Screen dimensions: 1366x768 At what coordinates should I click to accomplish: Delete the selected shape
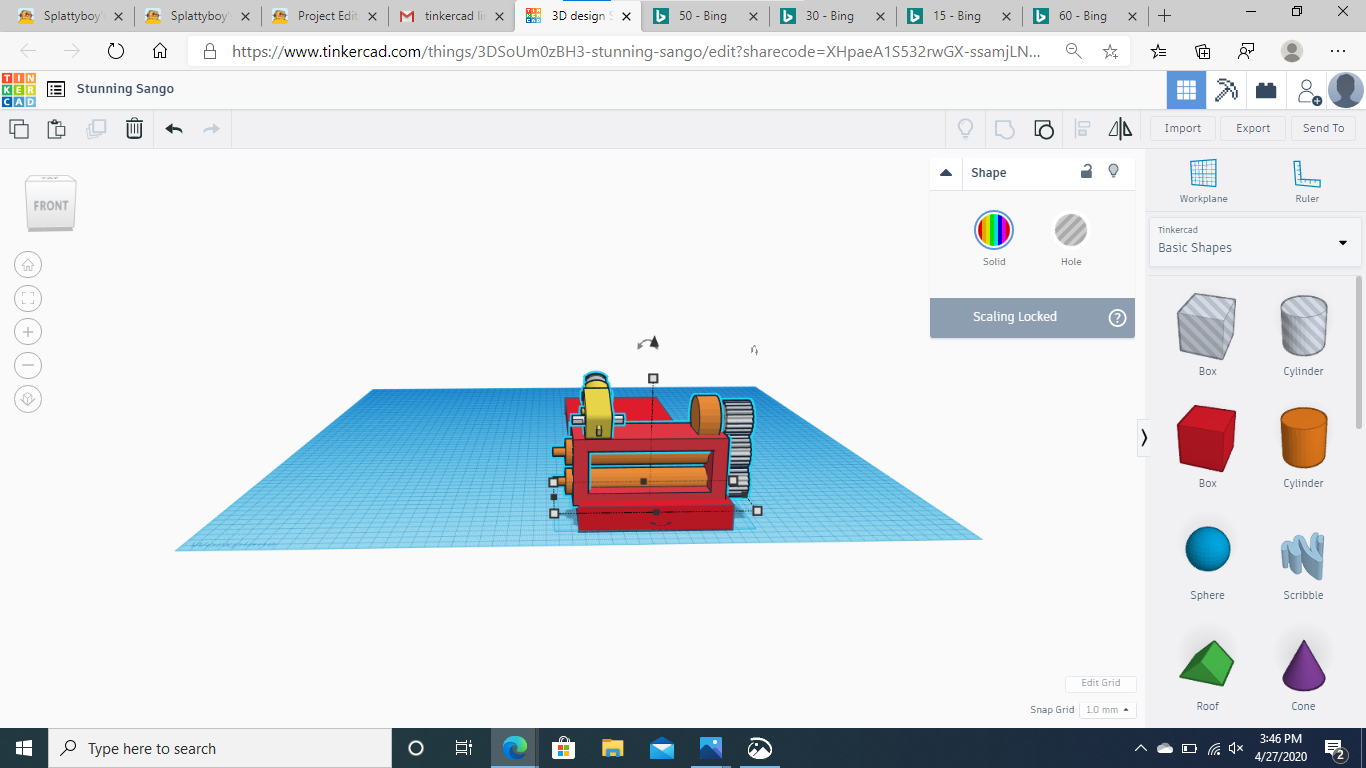(134, 128)
